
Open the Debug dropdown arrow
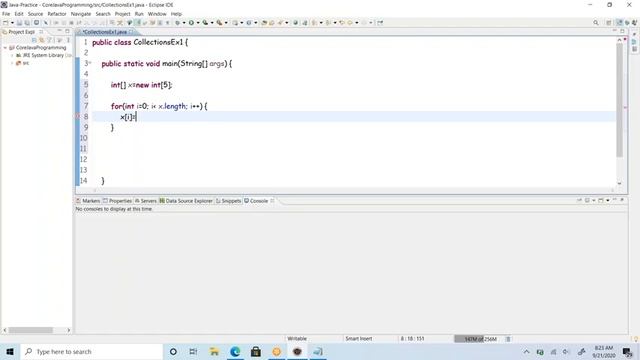click(x=184, y=22)
